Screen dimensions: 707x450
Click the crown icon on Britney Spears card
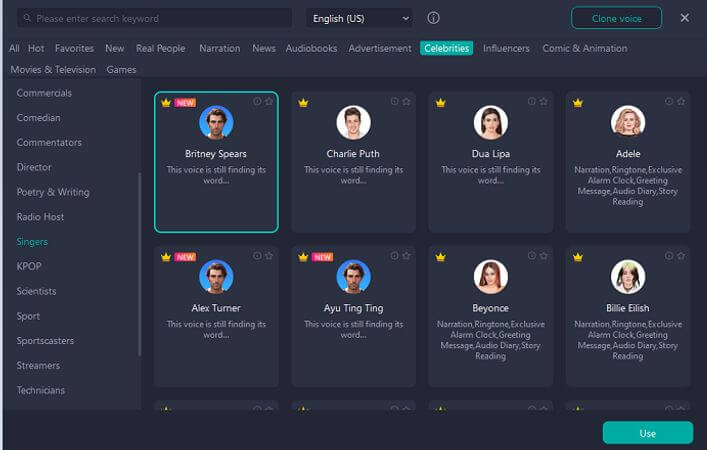tap(166, 103)
